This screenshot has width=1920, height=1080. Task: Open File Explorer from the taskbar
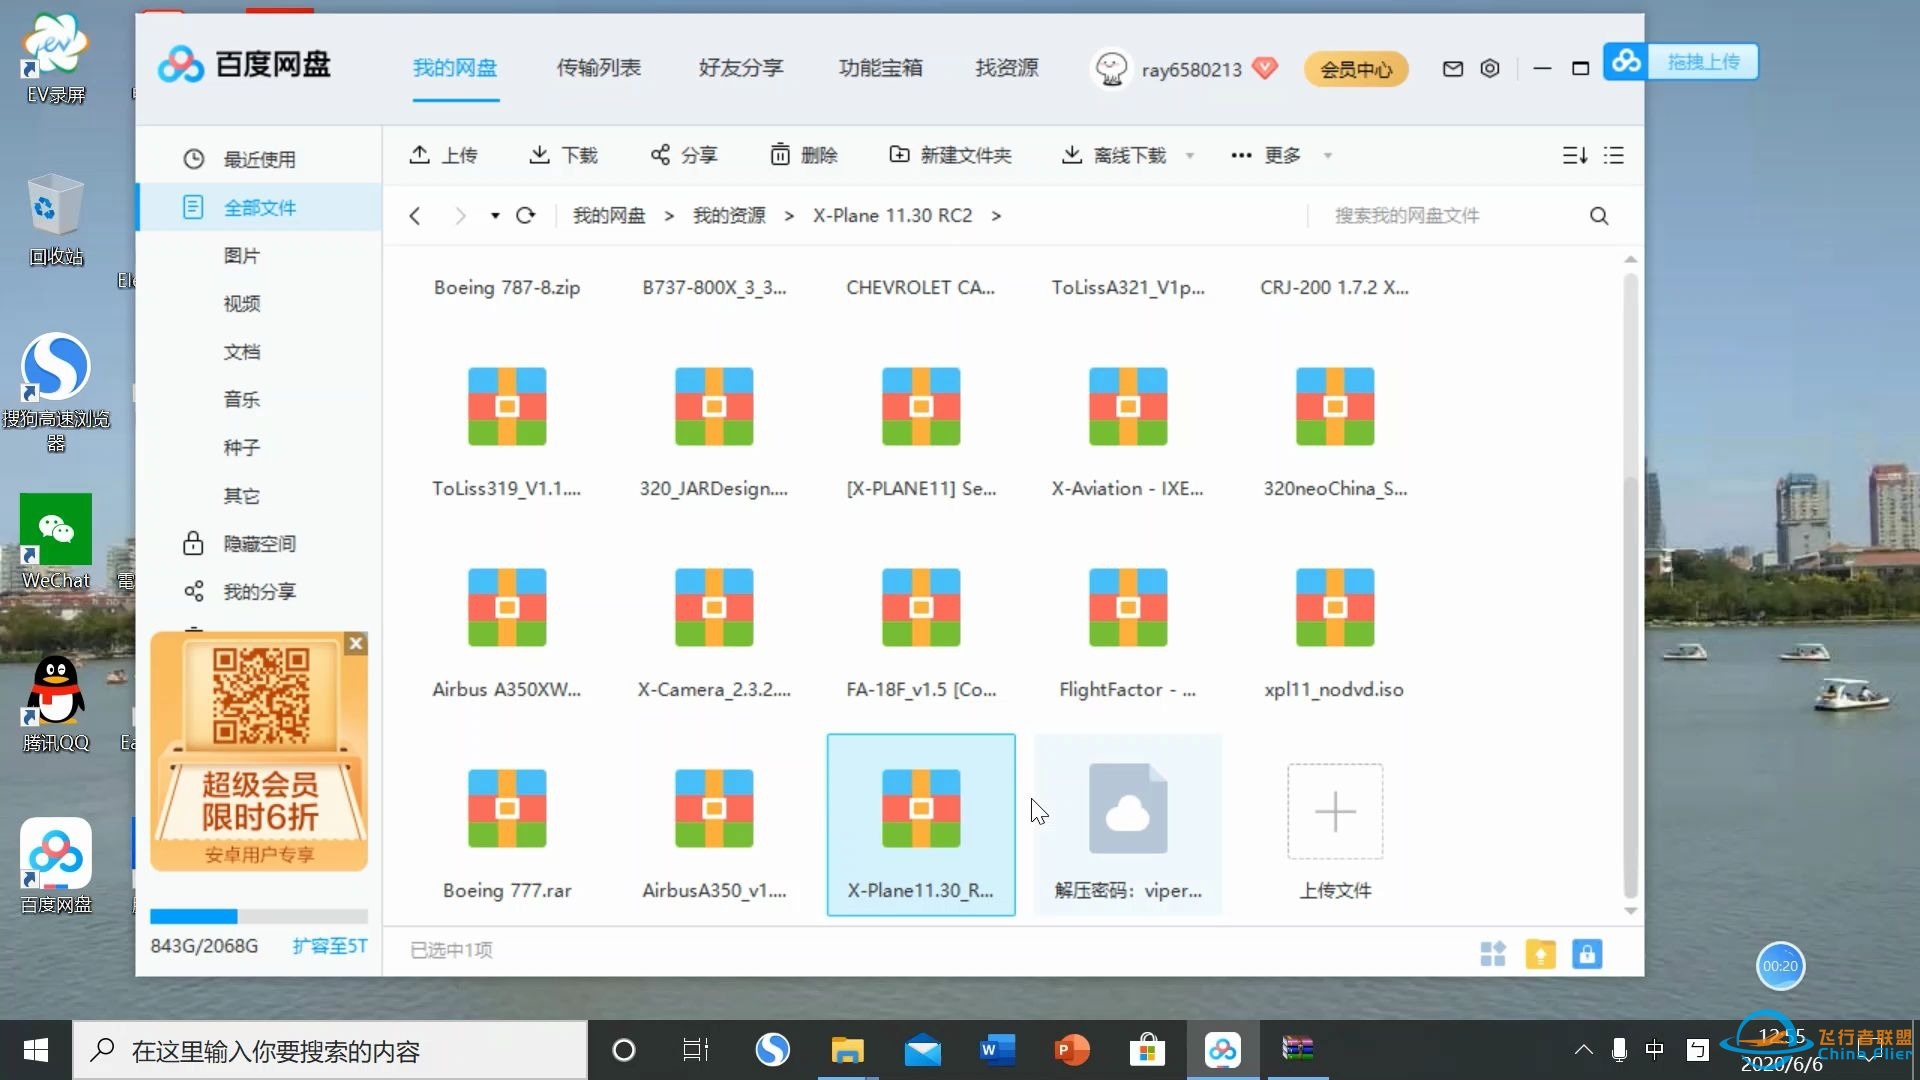pos(847,1050)
